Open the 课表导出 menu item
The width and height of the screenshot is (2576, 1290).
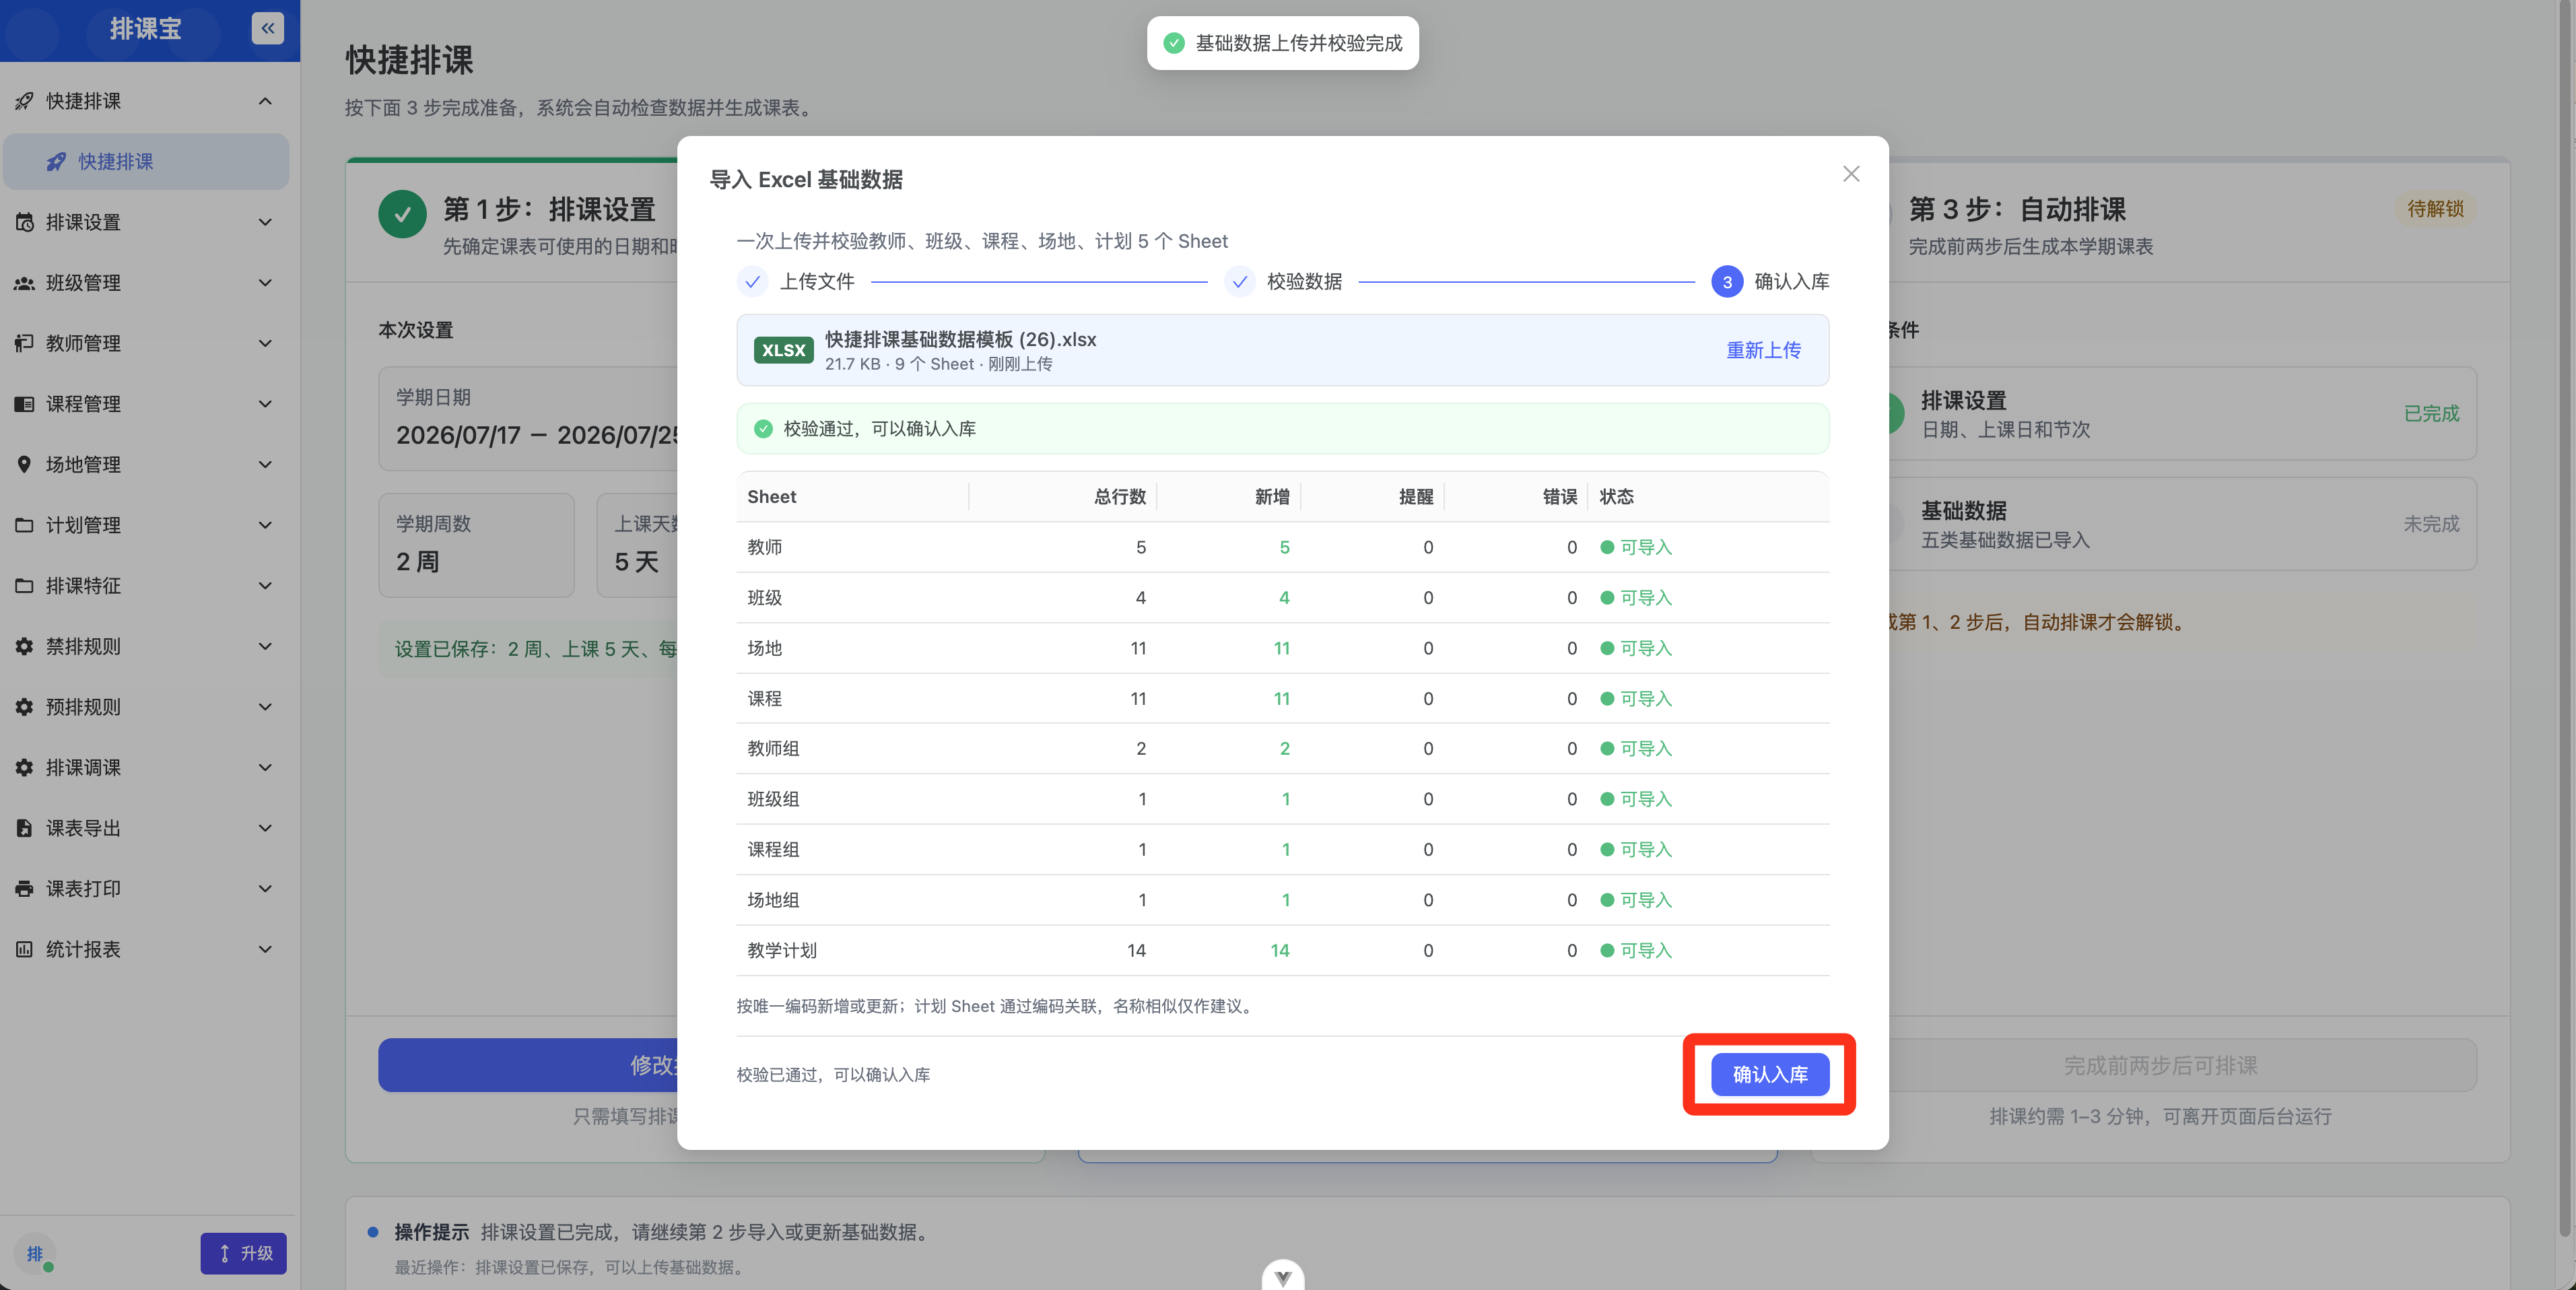tap(146, 828)
